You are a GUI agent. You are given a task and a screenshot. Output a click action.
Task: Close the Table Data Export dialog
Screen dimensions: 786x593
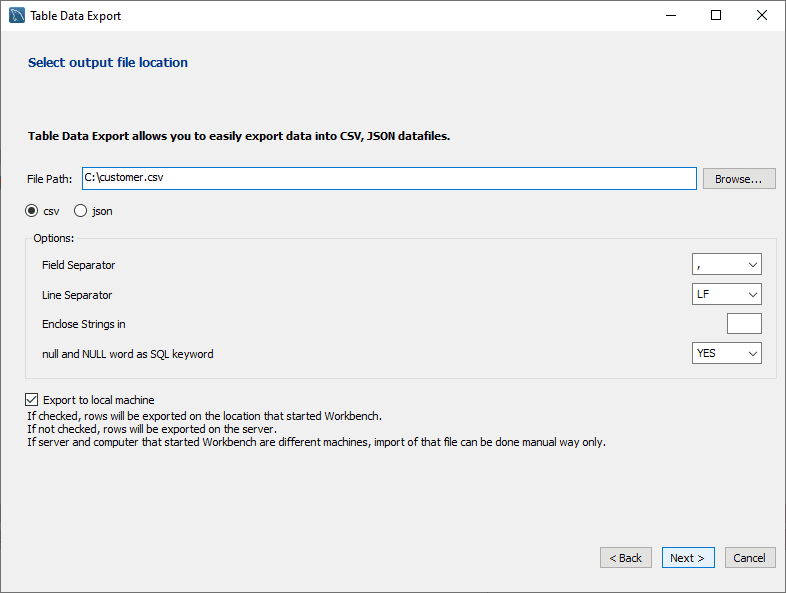(x=761, y=16)
